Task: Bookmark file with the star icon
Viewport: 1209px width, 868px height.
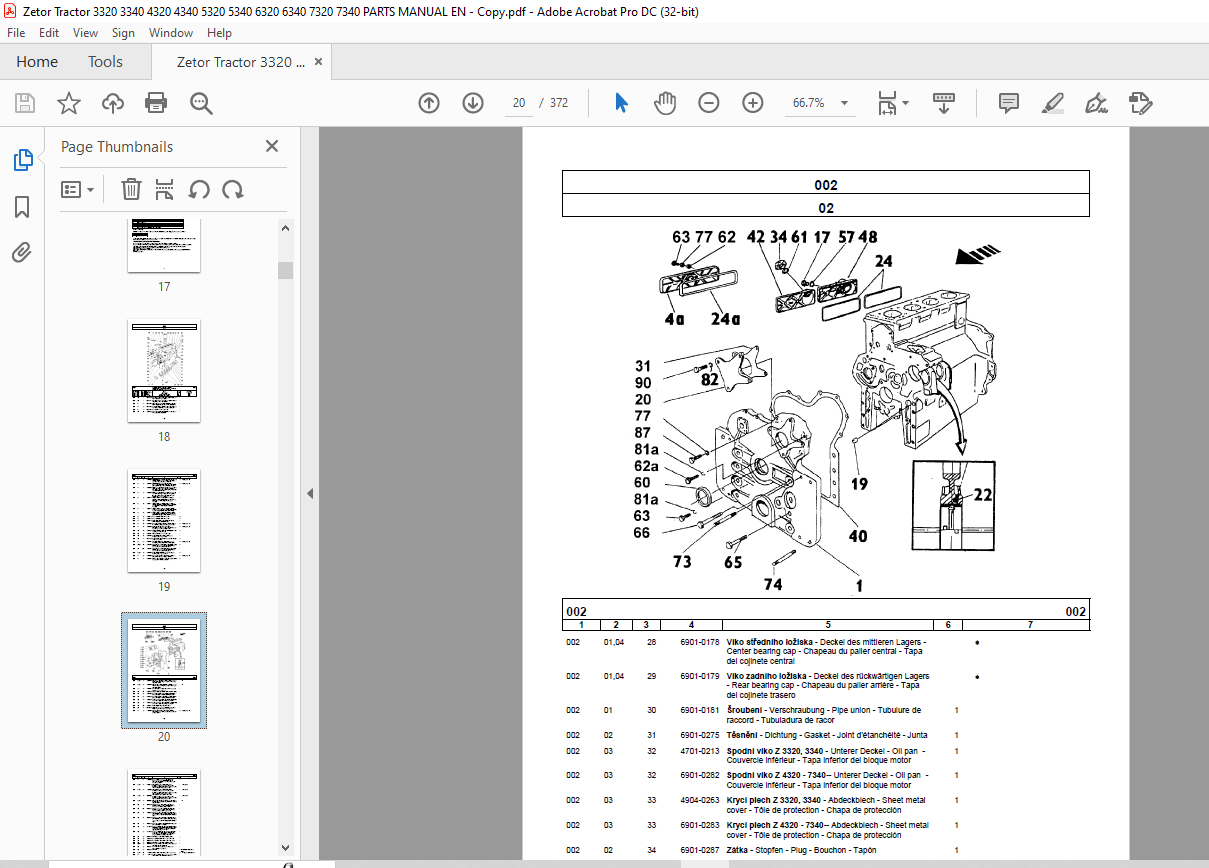Action: click(68, 103)
